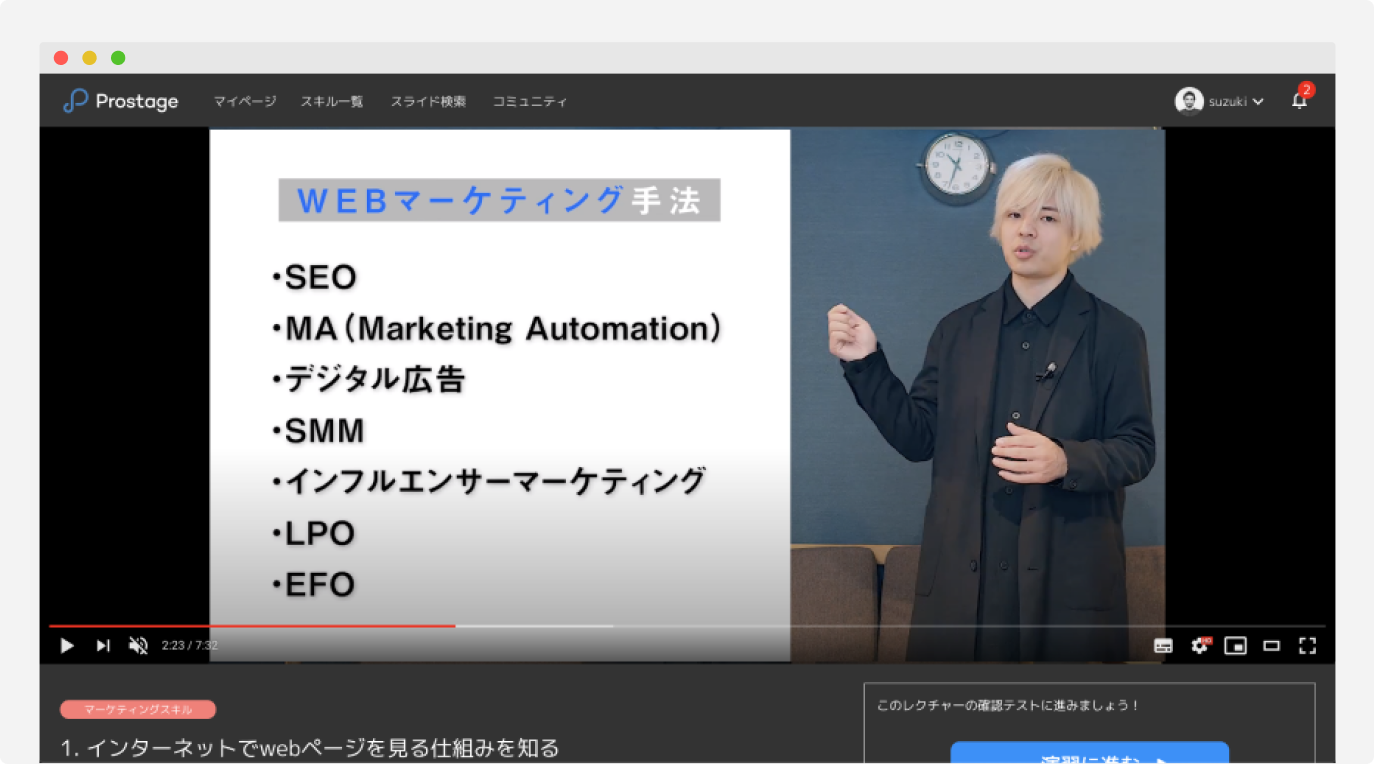Viewport: 1374px width, 764px height.
Task: Open the スライド検索 menu item
Action: pyautogui.click(x=428, y=102)
